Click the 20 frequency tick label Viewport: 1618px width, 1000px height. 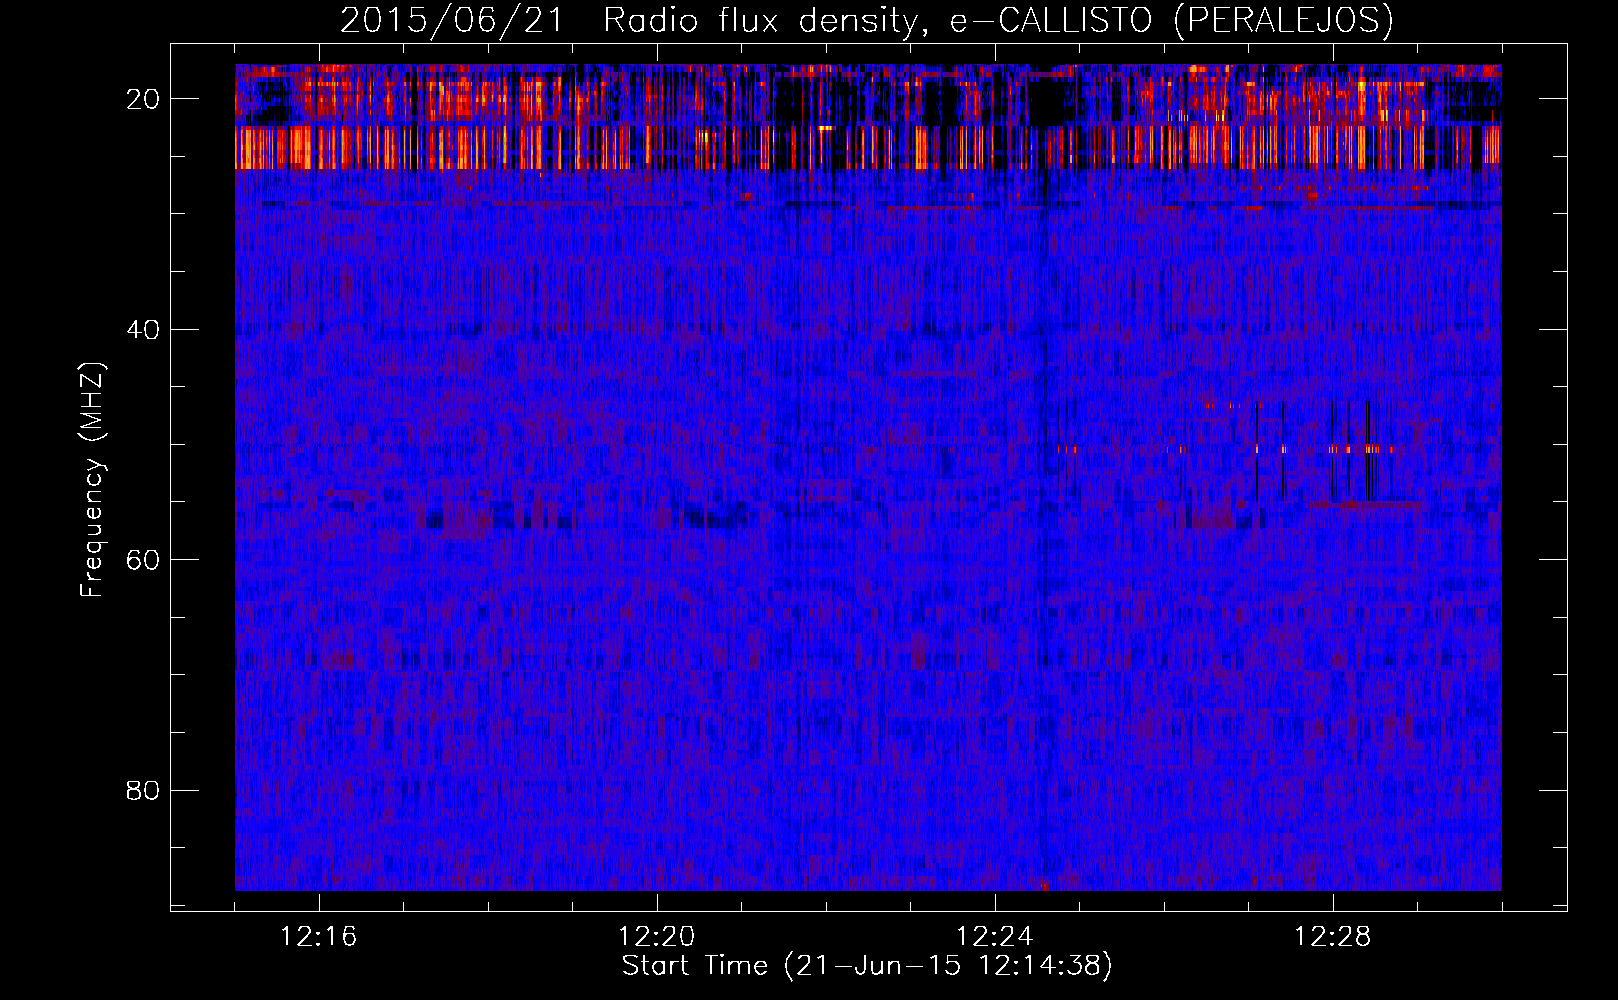tap(143, 99)
